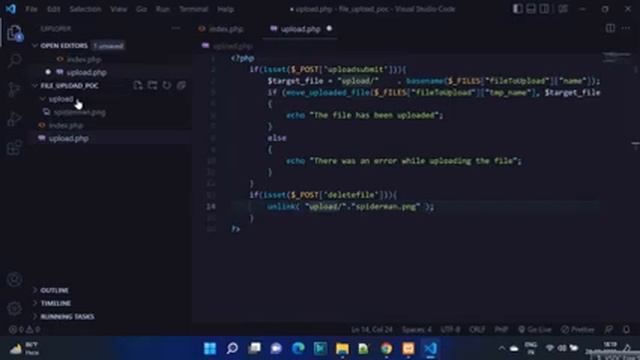Open the notifications bell in the status bar
This screenshot has height=360, width=640.
pos(627,329)
